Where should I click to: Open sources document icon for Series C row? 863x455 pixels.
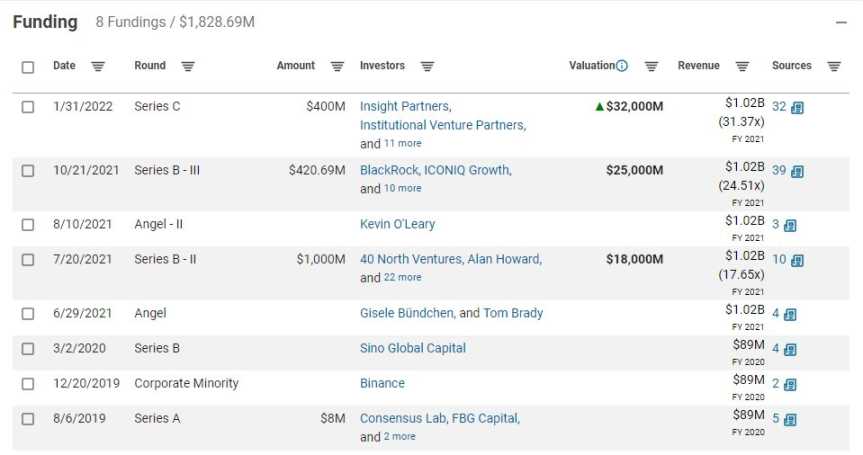797,108
